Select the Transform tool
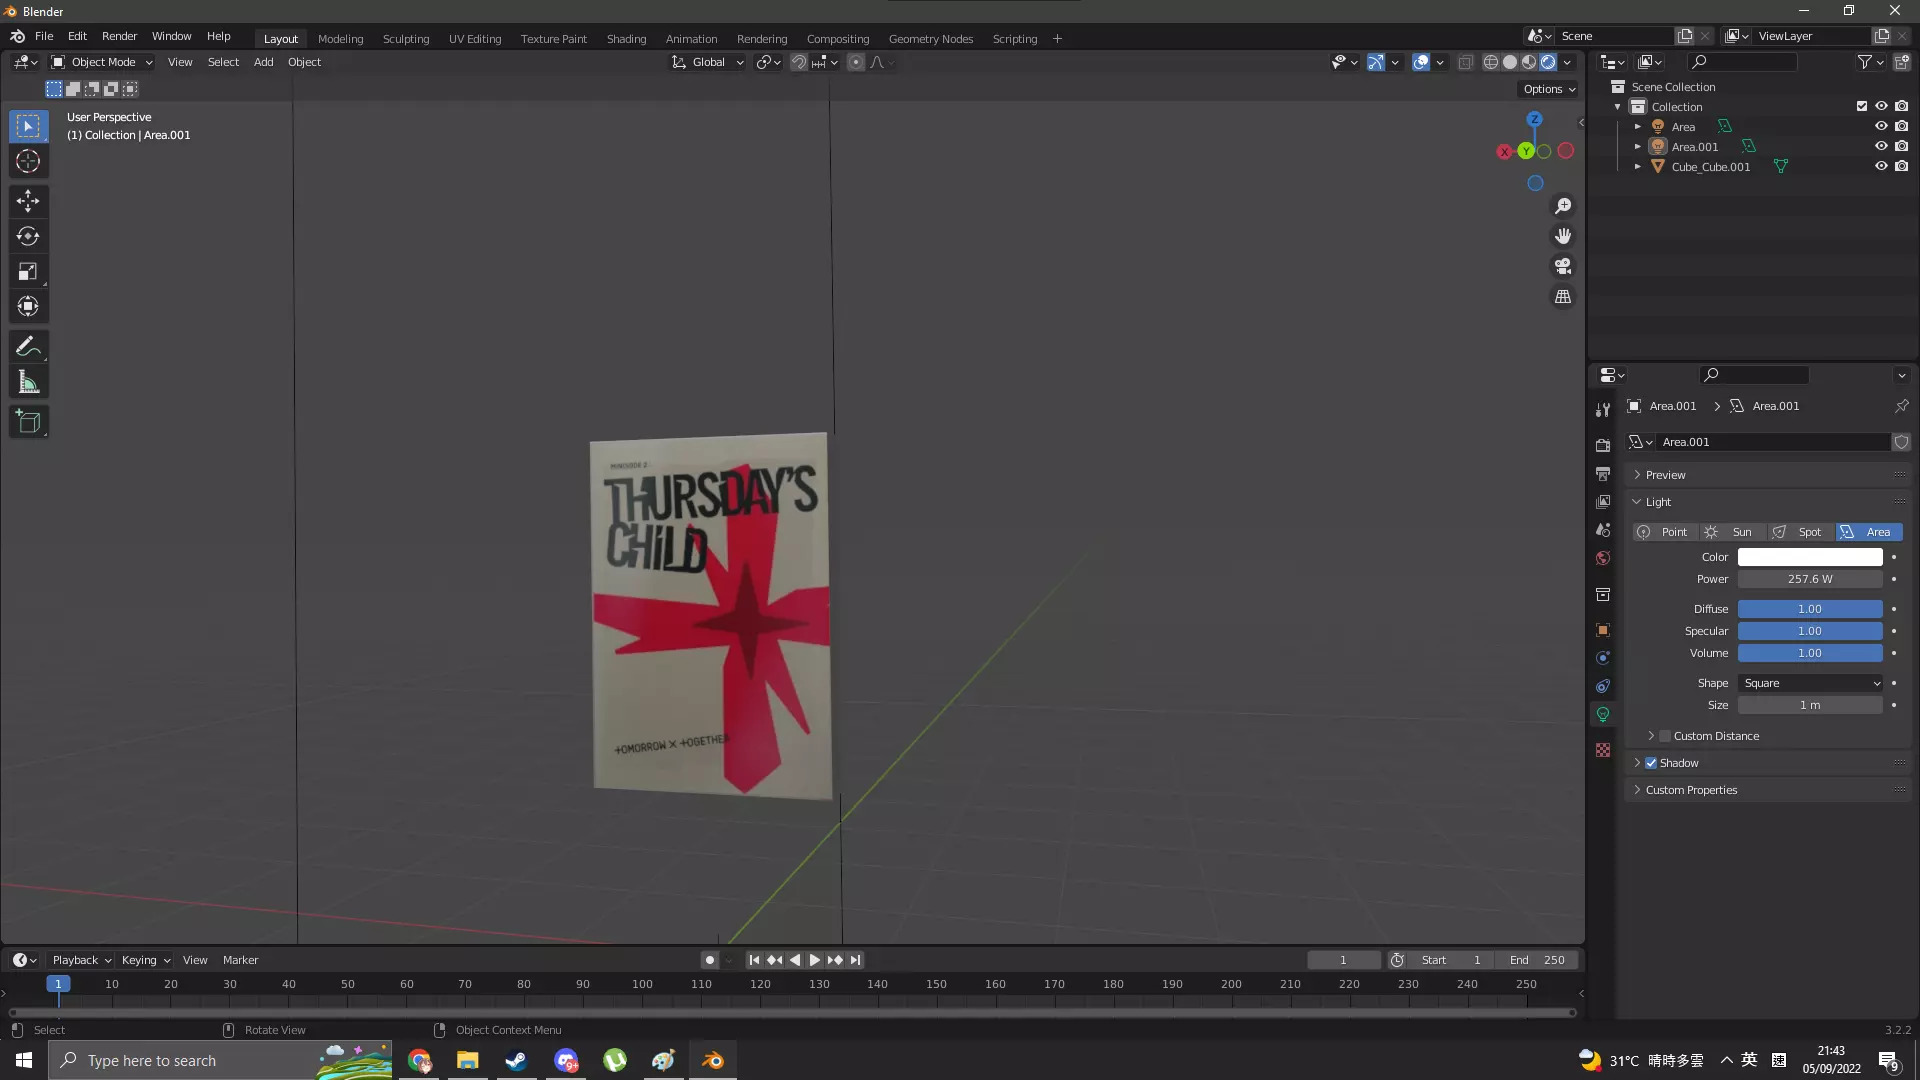 (28, 306)
